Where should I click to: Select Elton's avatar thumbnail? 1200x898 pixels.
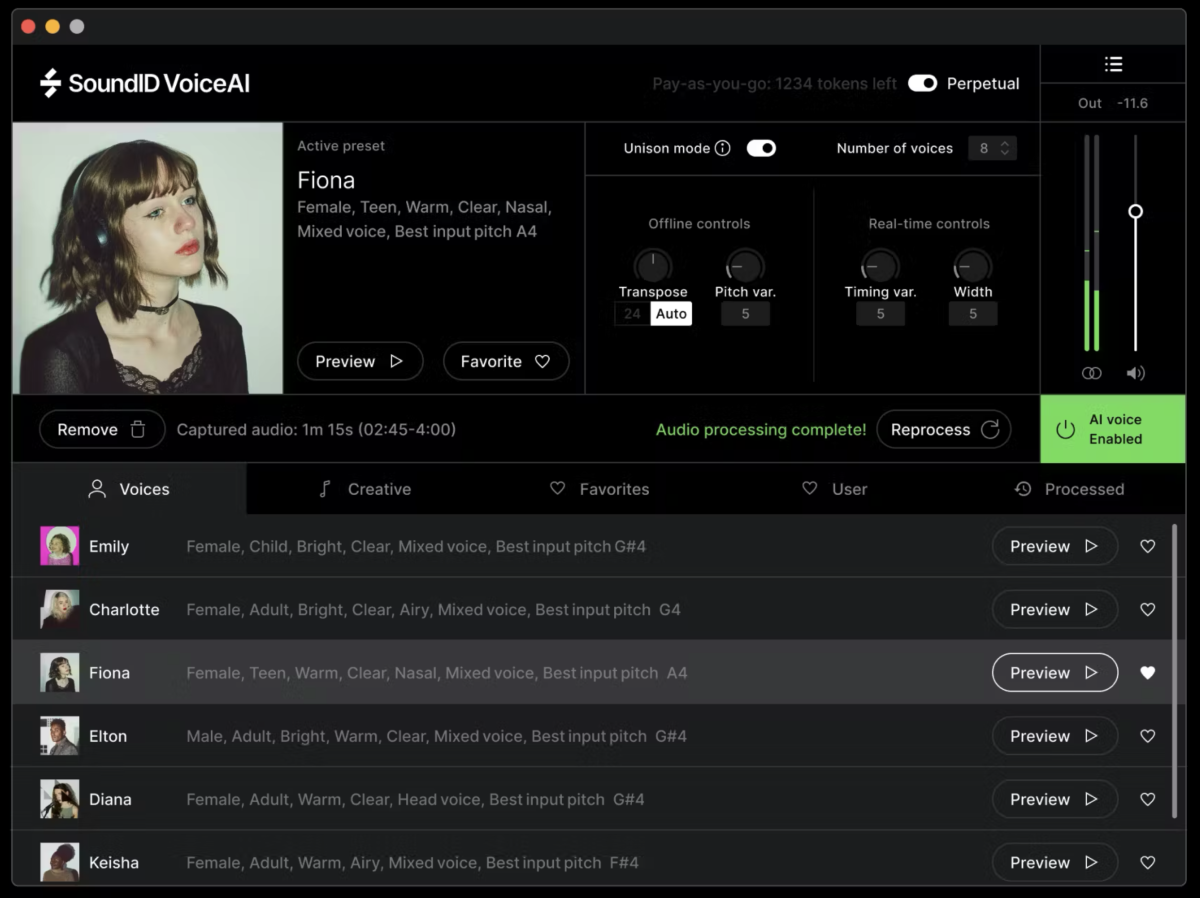[x=60, y=736]
